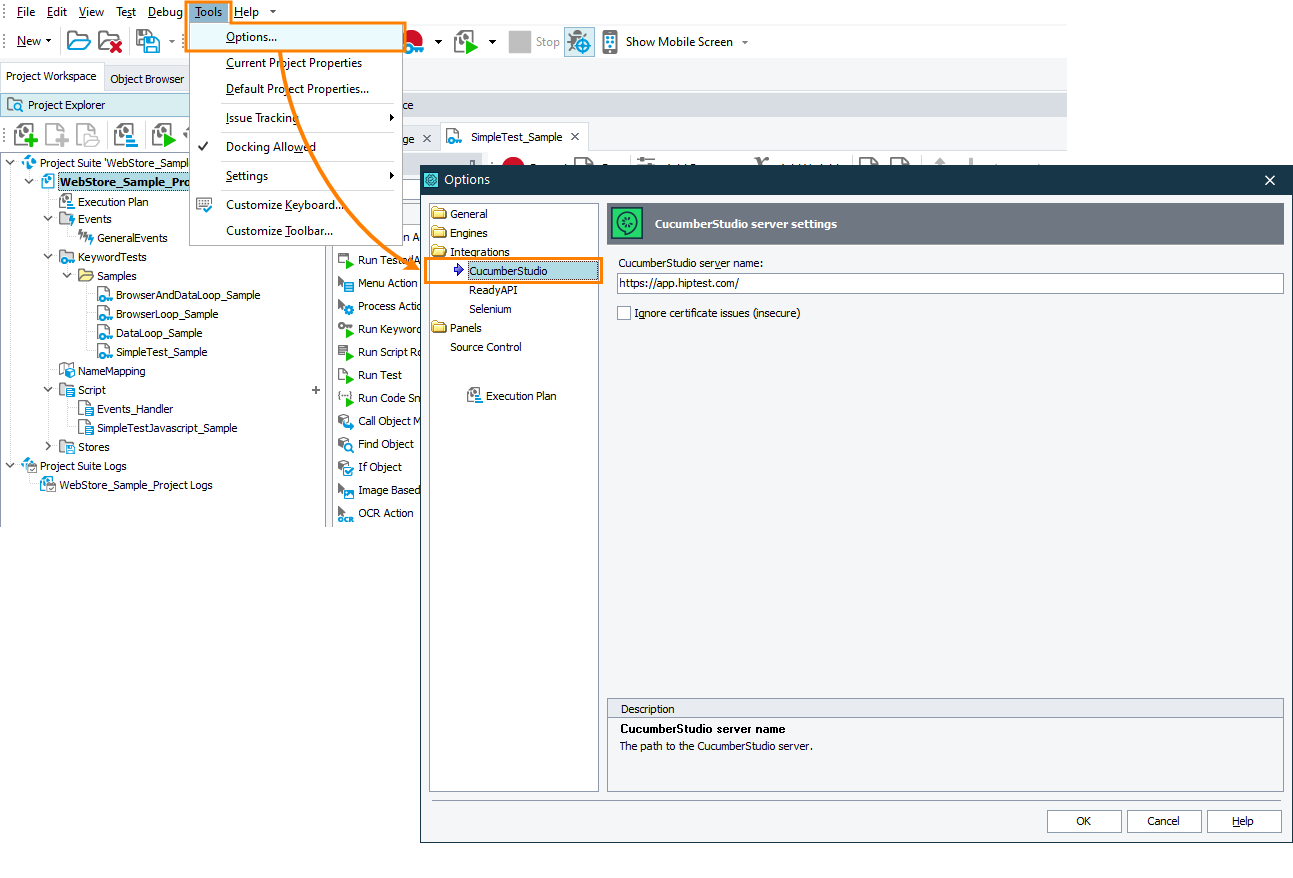Click the run project icon beside Stop

467,42
